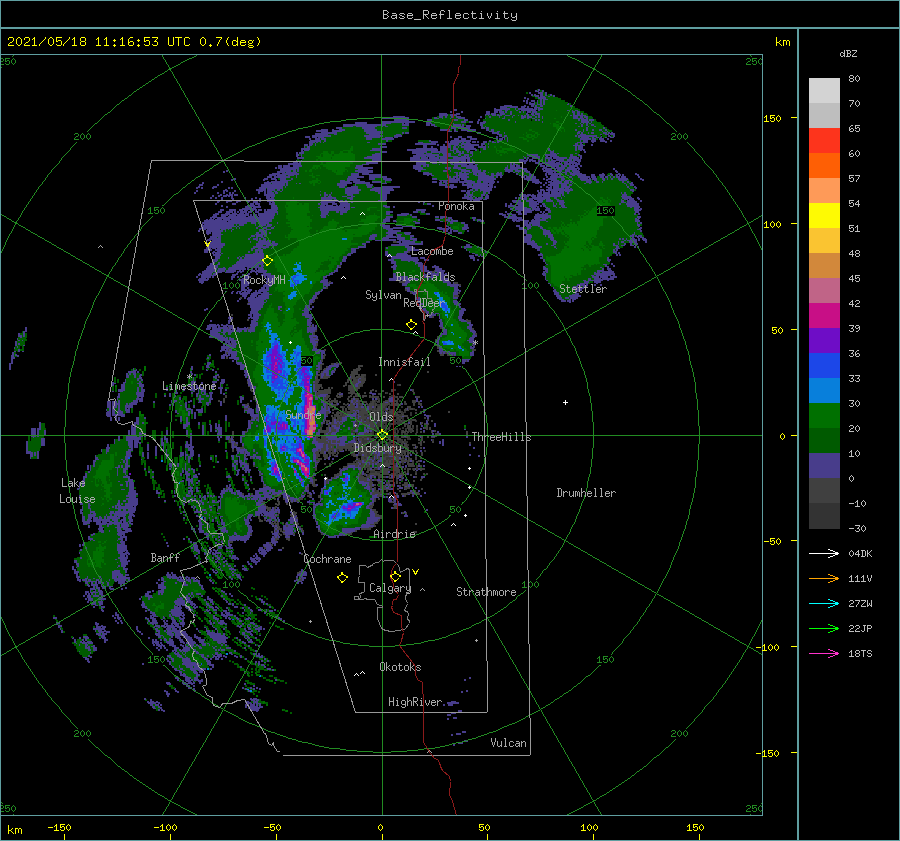
Task: Click the Sundre label in the storm
Action: 303,414
